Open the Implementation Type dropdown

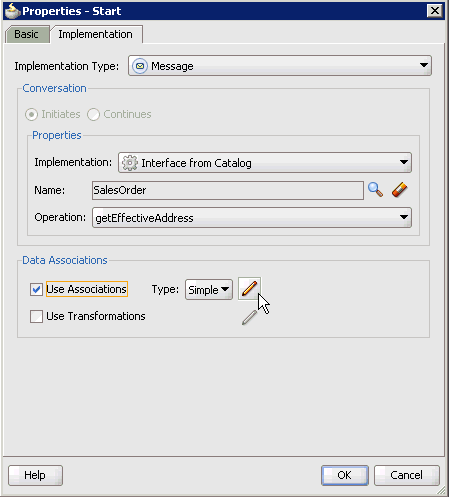280,66
